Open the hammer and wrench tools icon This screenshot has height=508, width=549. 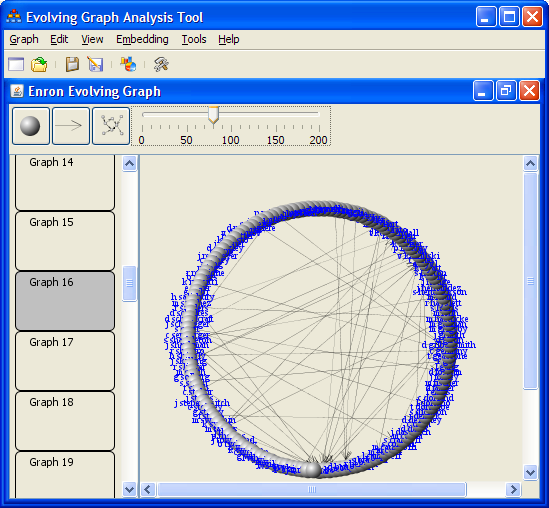(x=161, y=64)
